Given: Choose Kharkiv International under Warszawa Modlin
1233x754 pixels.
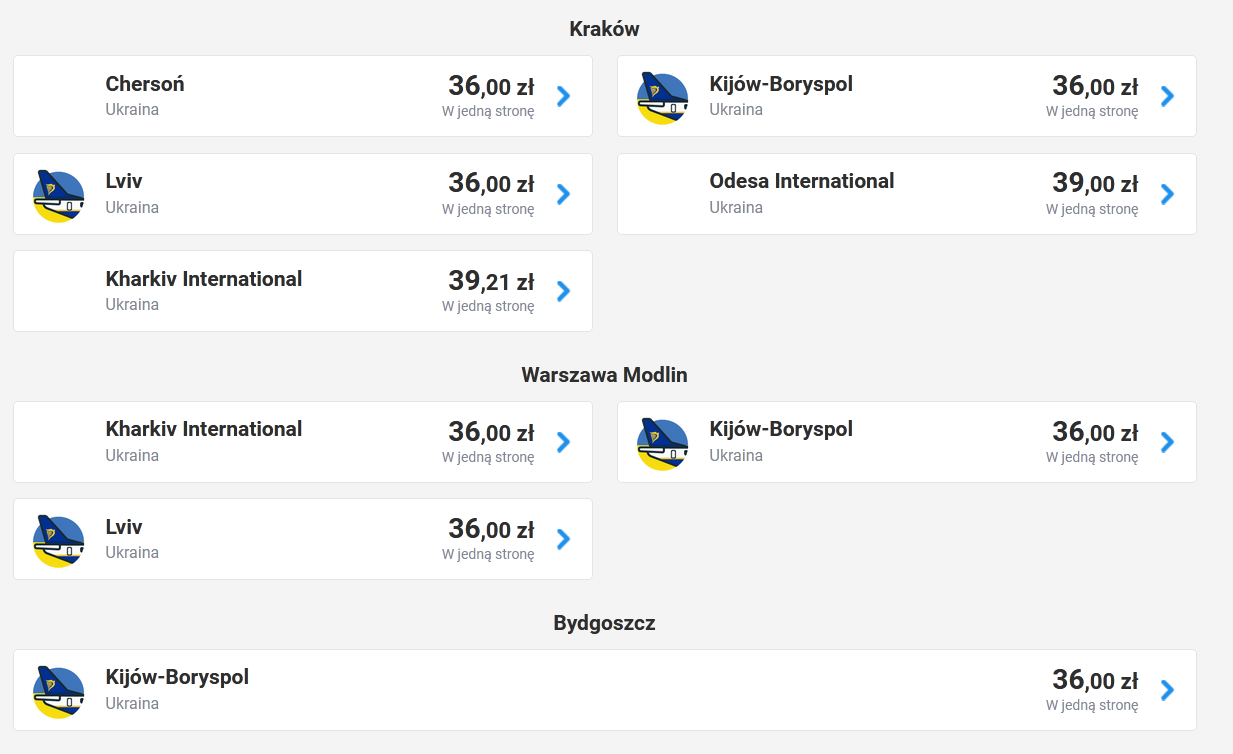Looking at the screenshot, I should (x=204, y=429).
